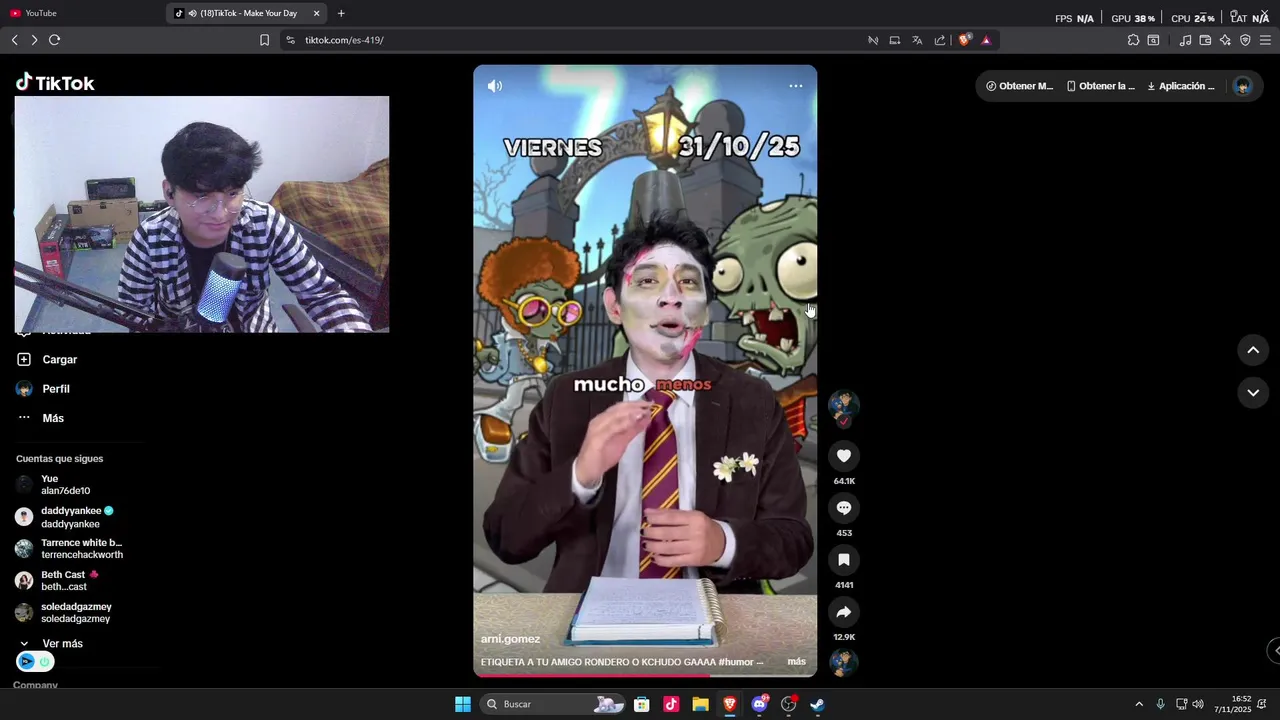Open the Leo AI sparkle icon
This screenshot has width=1280, height=720.
pyautogui.click(x=1225, y=40)
